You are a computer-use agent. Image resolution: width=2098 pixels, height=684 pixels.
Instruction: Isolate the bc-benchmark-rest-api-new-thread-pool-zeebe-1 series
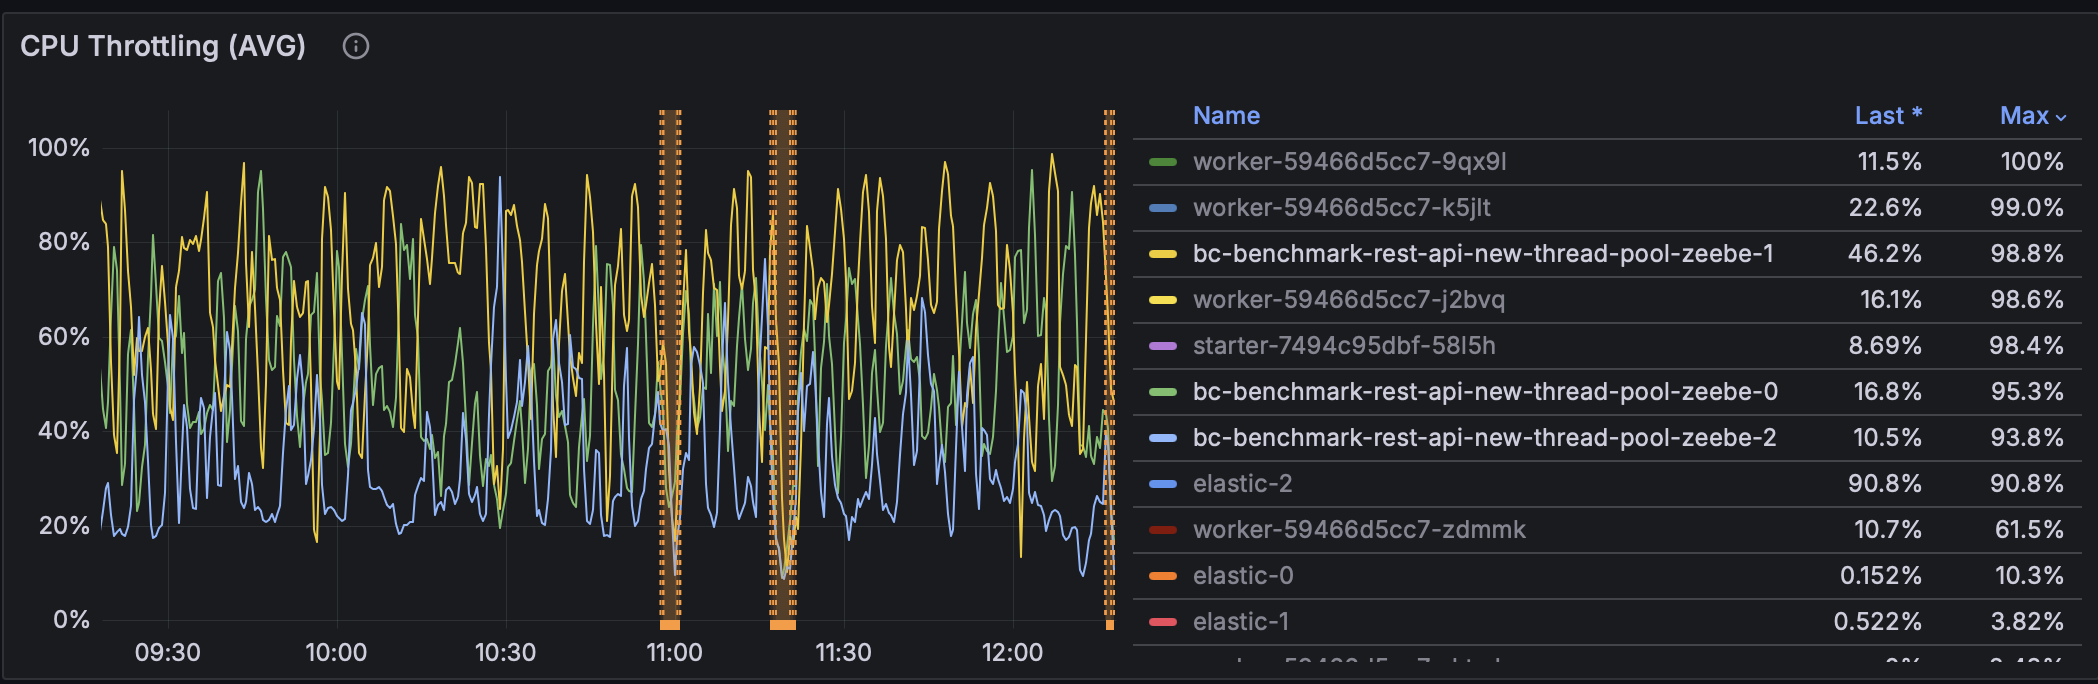(x=1482, y=254)
